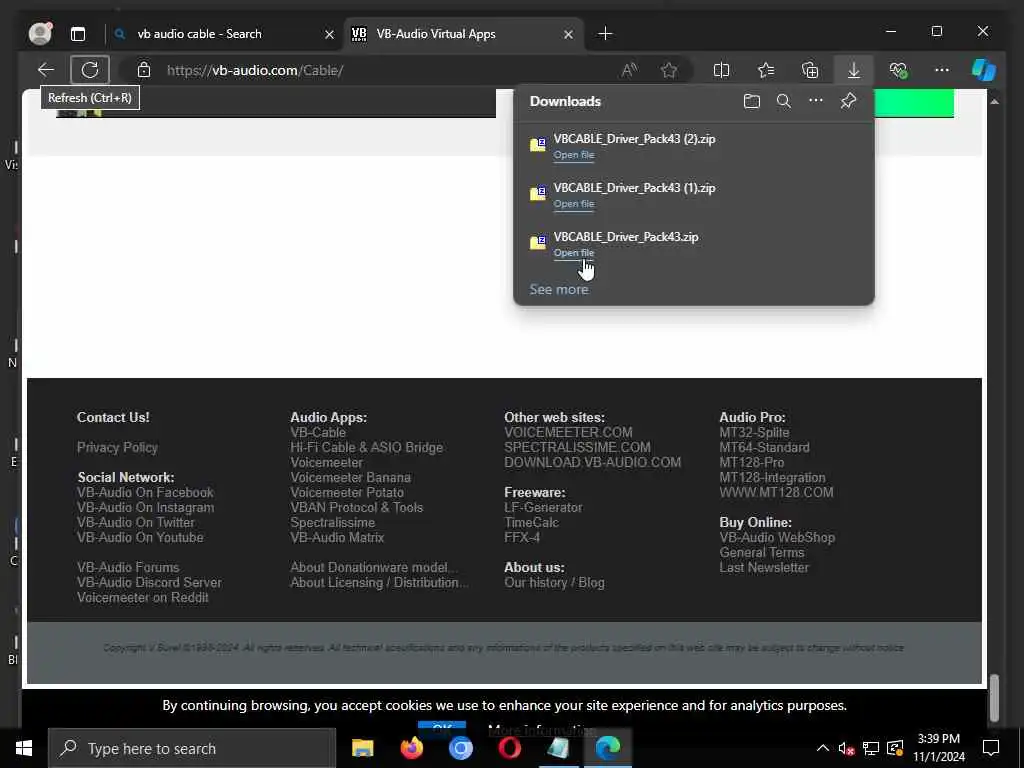Visit DOWNLOAD.VB-AUDIO.COM link
The image size is (1024, 768).
(x=592, y=462)
